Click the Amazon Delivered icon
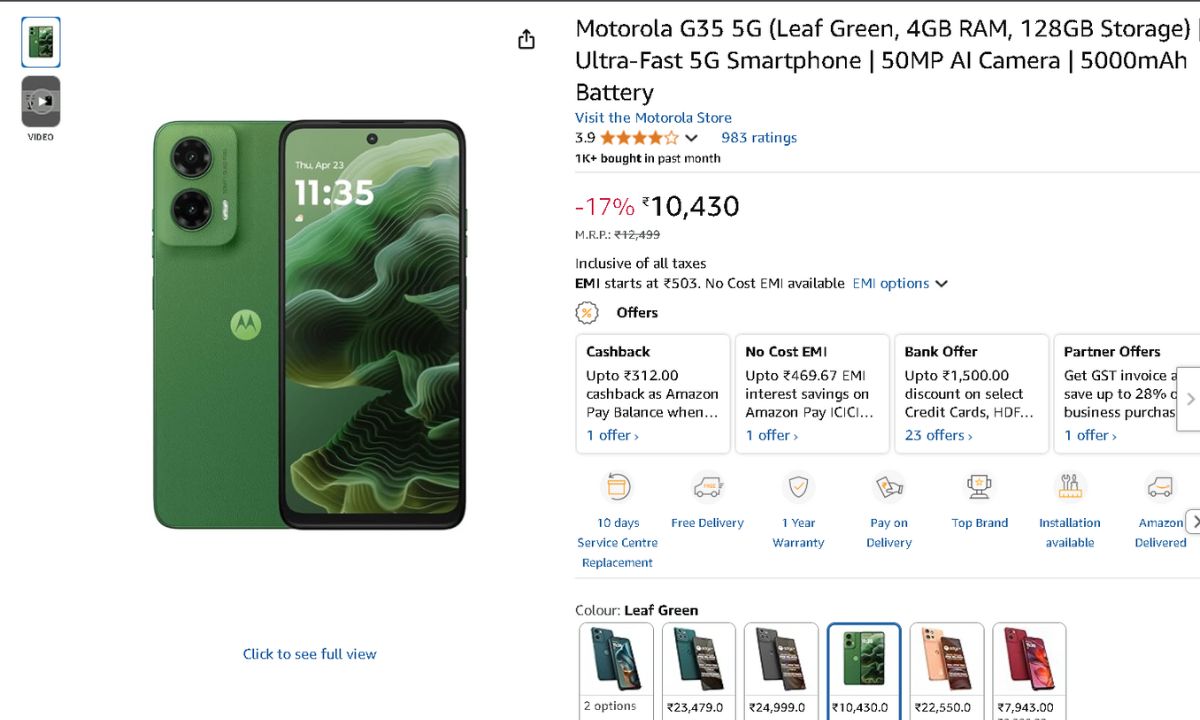 1160,487
